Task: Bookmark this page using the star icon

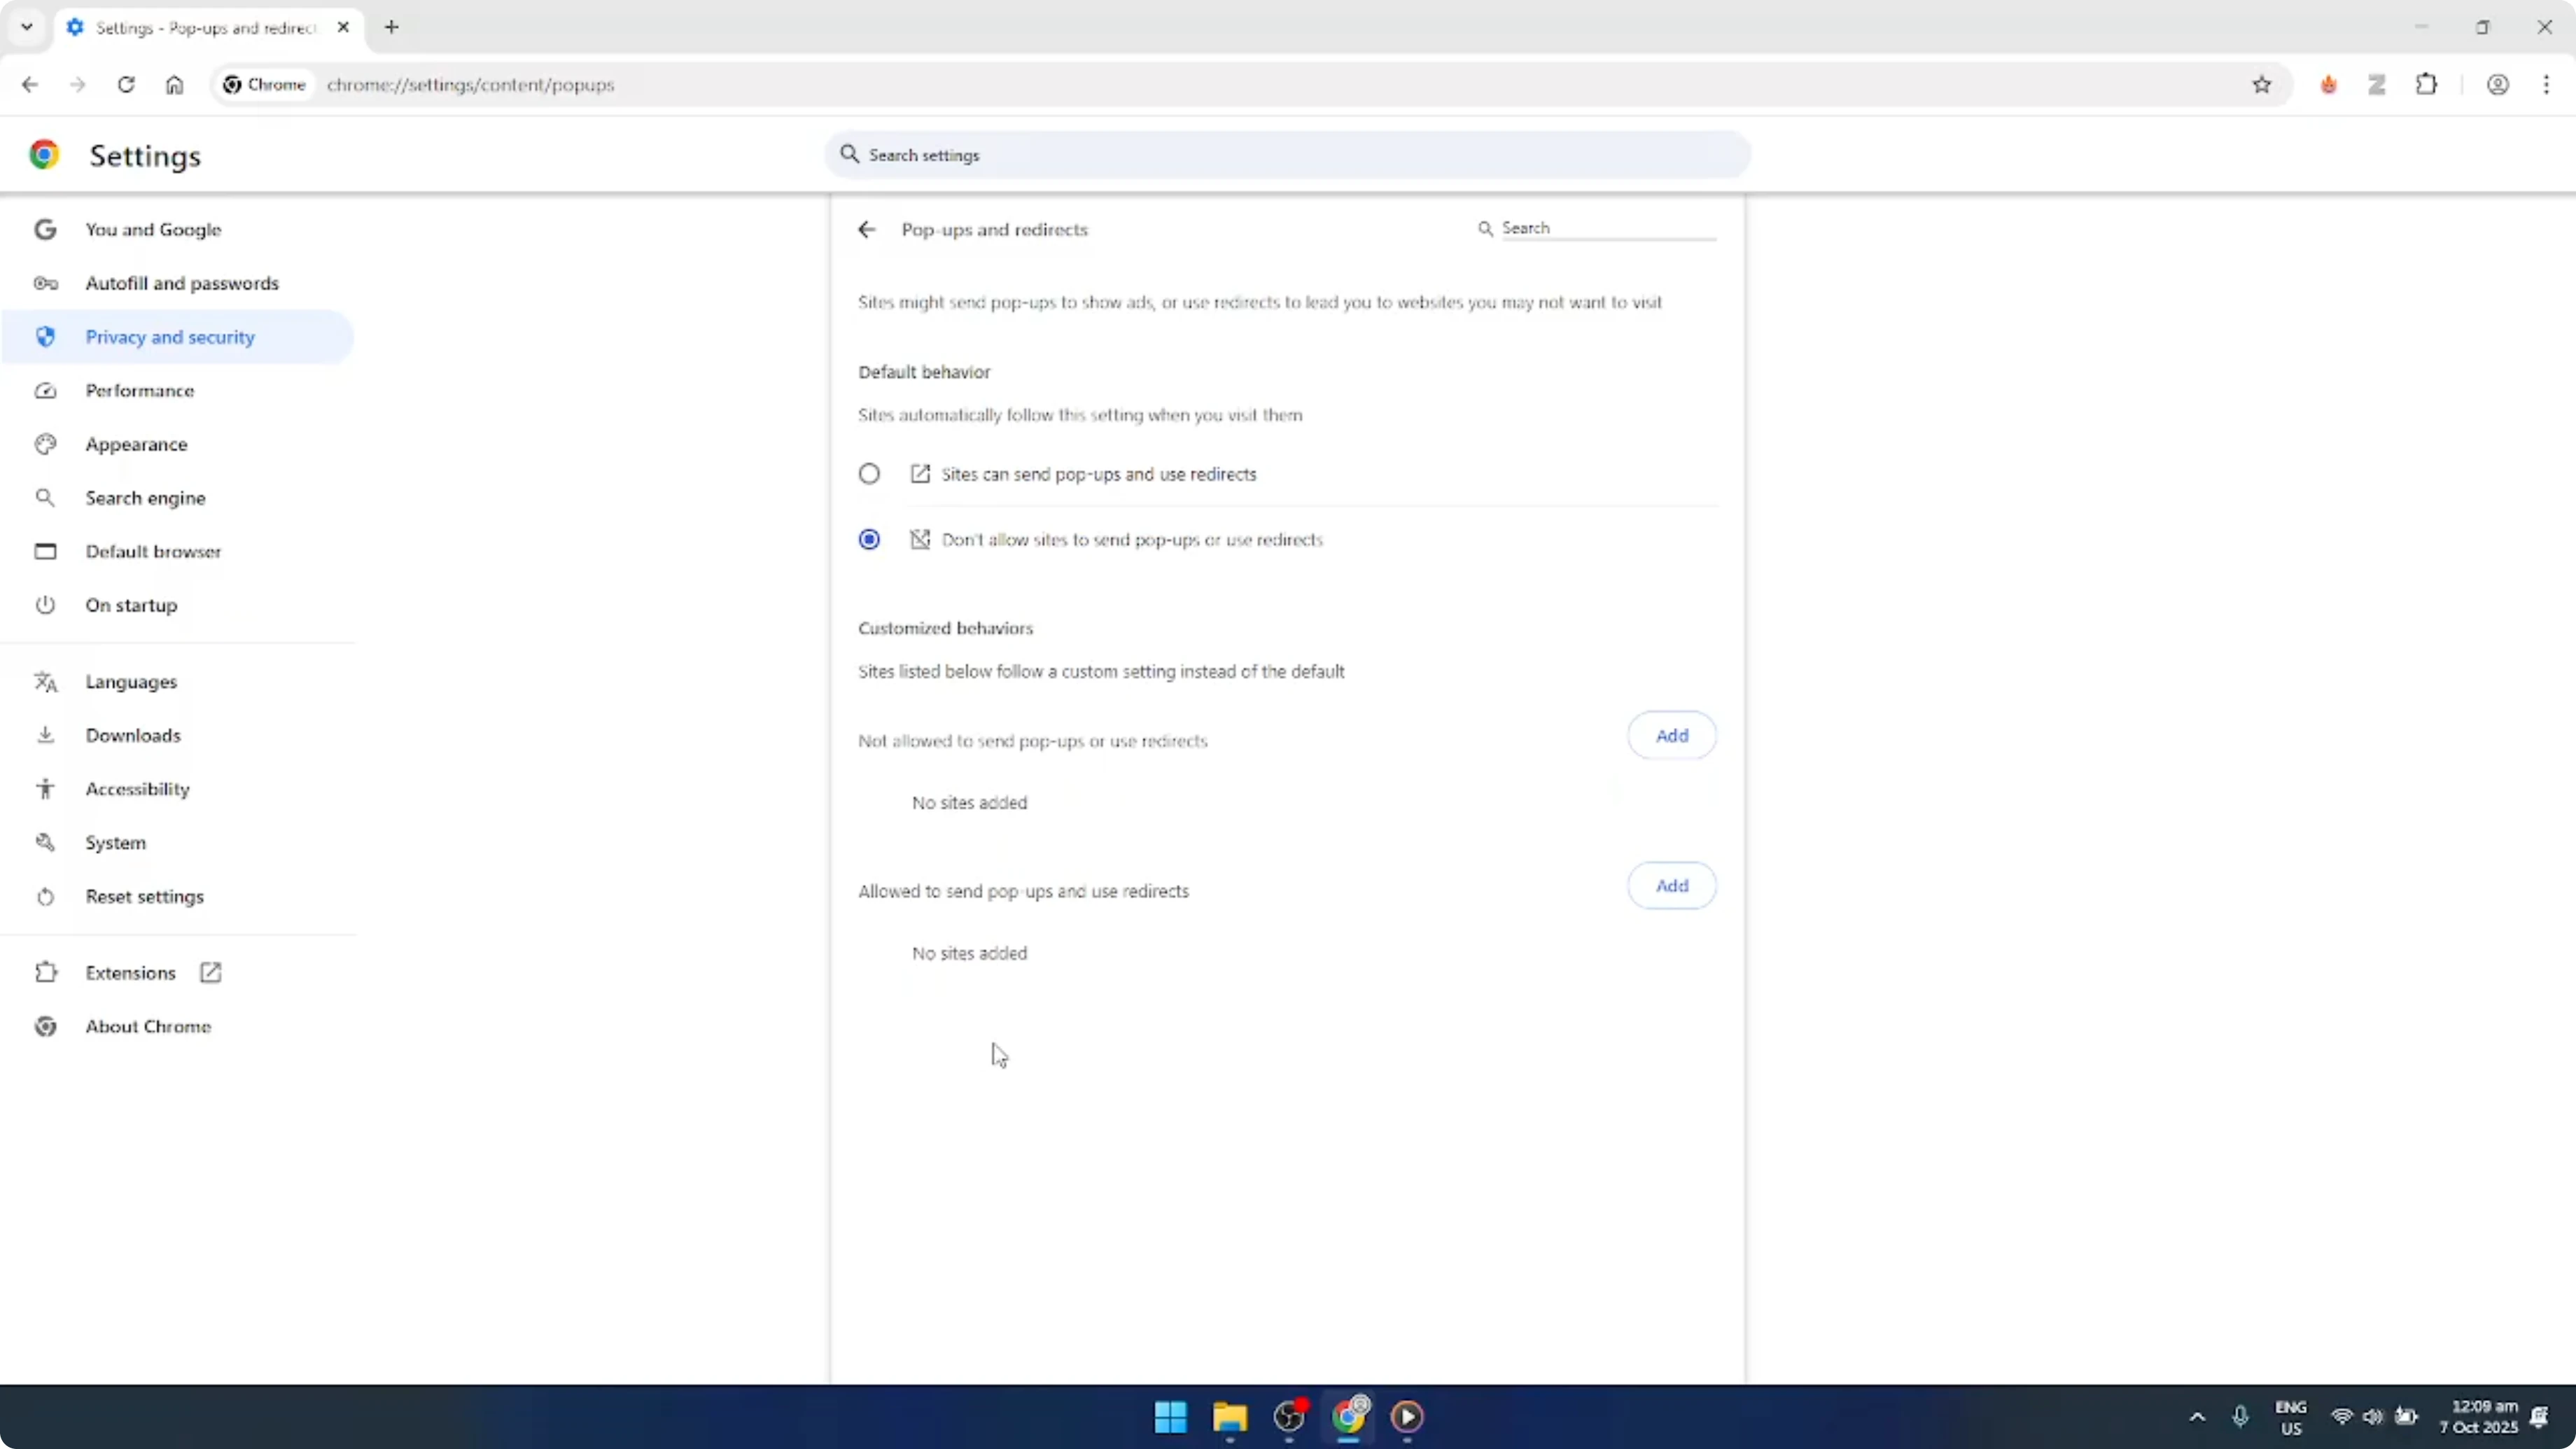Action: [2262, 85]
